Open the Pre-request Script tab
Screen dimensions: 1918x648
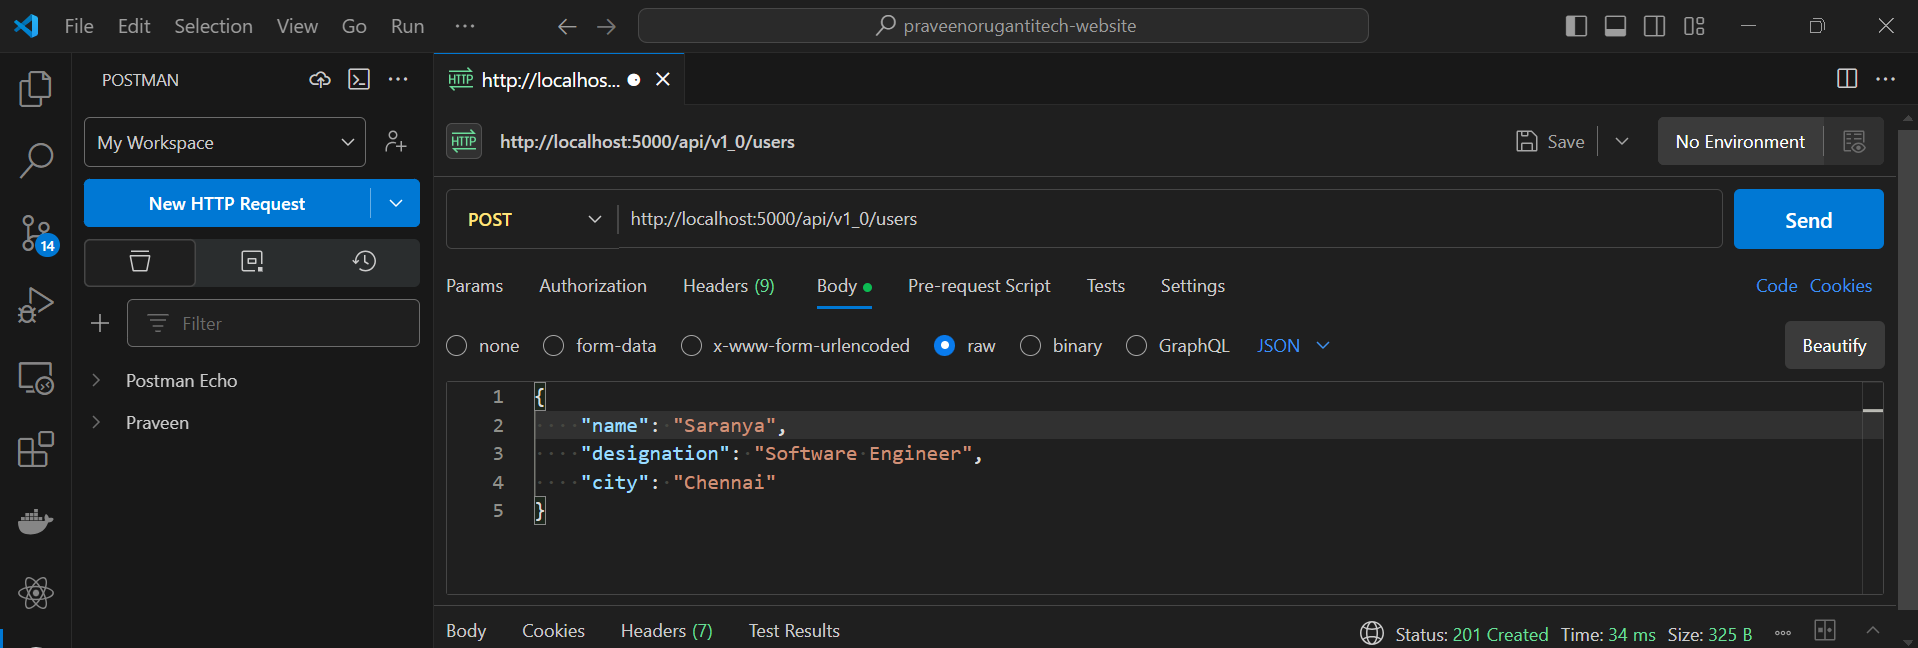(x=979, y=286)
